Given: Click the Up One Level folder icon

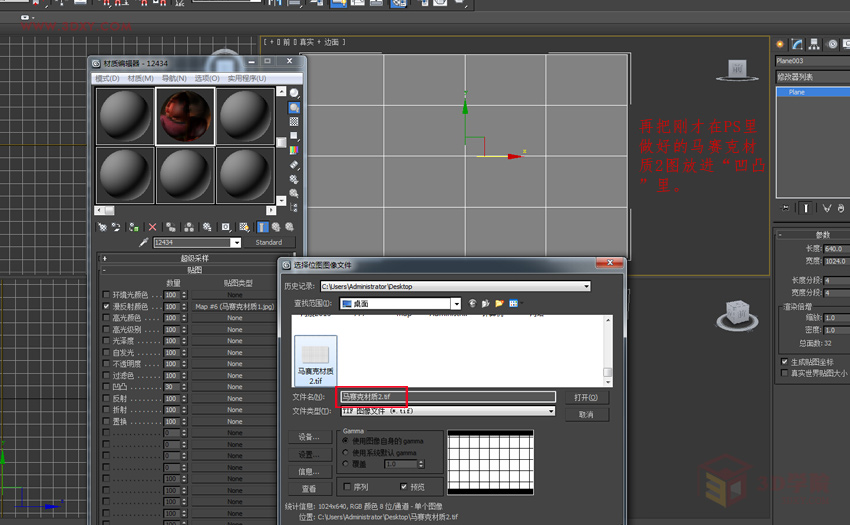Looking at the screenshot, I should tap(486, 304).
